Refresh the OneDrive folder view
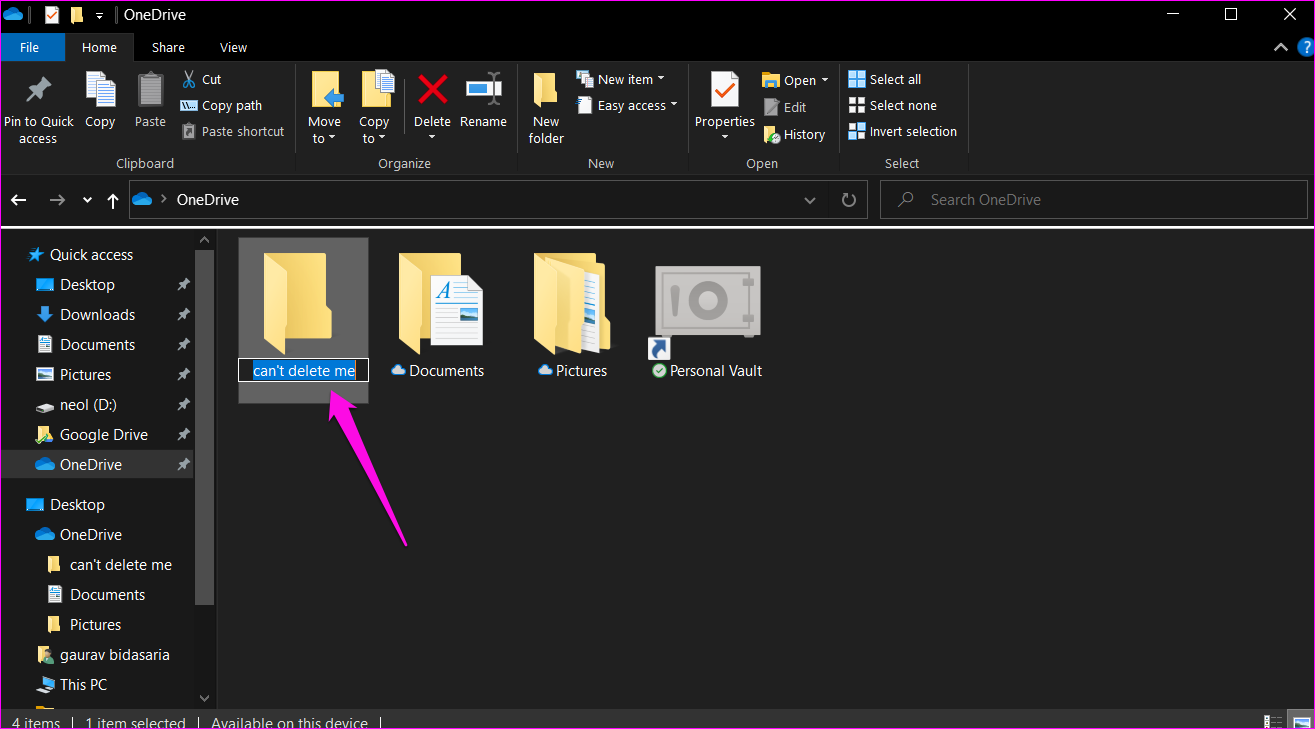 (848, 199)
